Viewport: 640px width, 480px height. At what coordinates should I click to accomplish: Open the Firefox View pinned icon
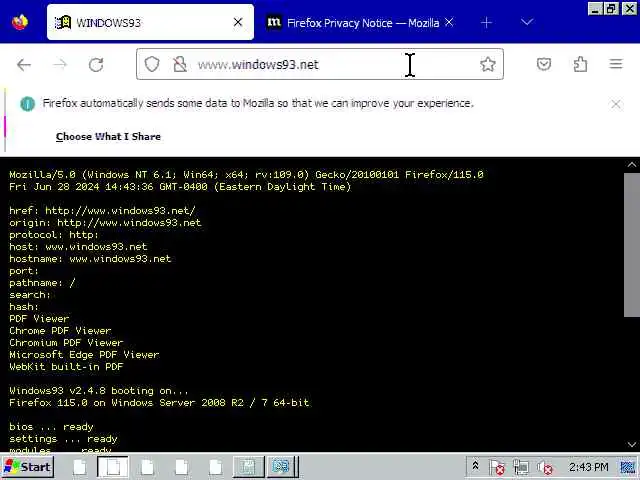[x=20, y=22]
